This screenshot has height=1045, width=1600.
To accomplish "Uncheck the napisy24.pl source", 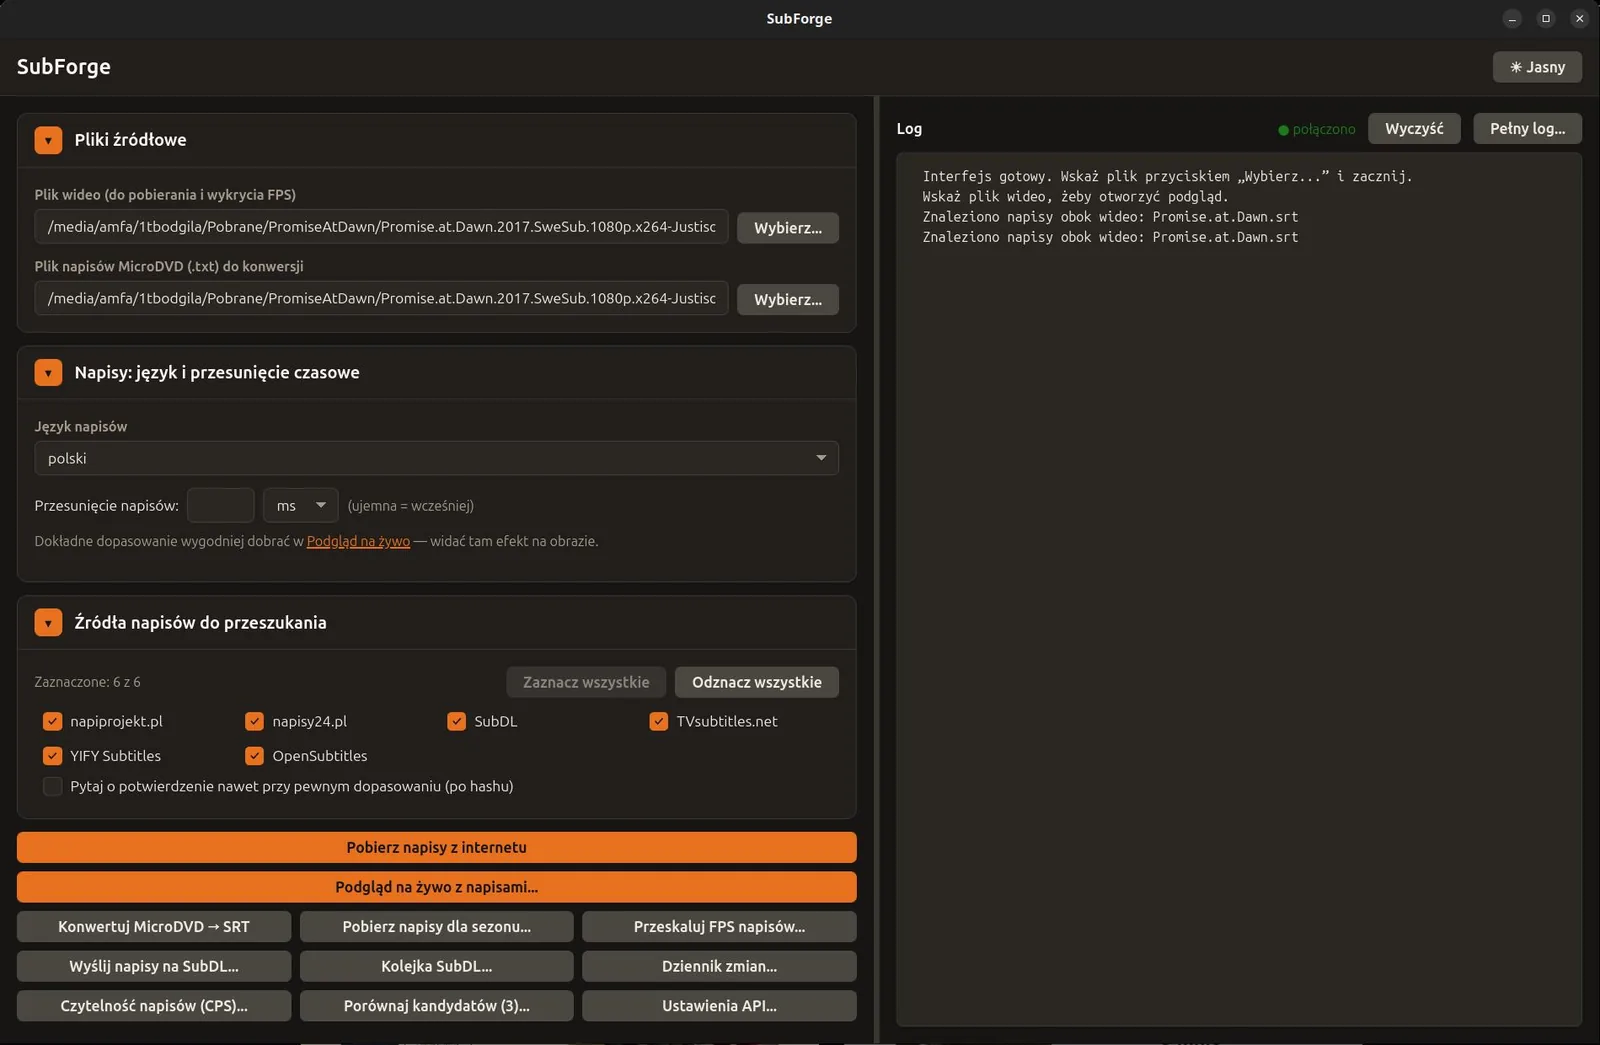I will click(255, 721).
